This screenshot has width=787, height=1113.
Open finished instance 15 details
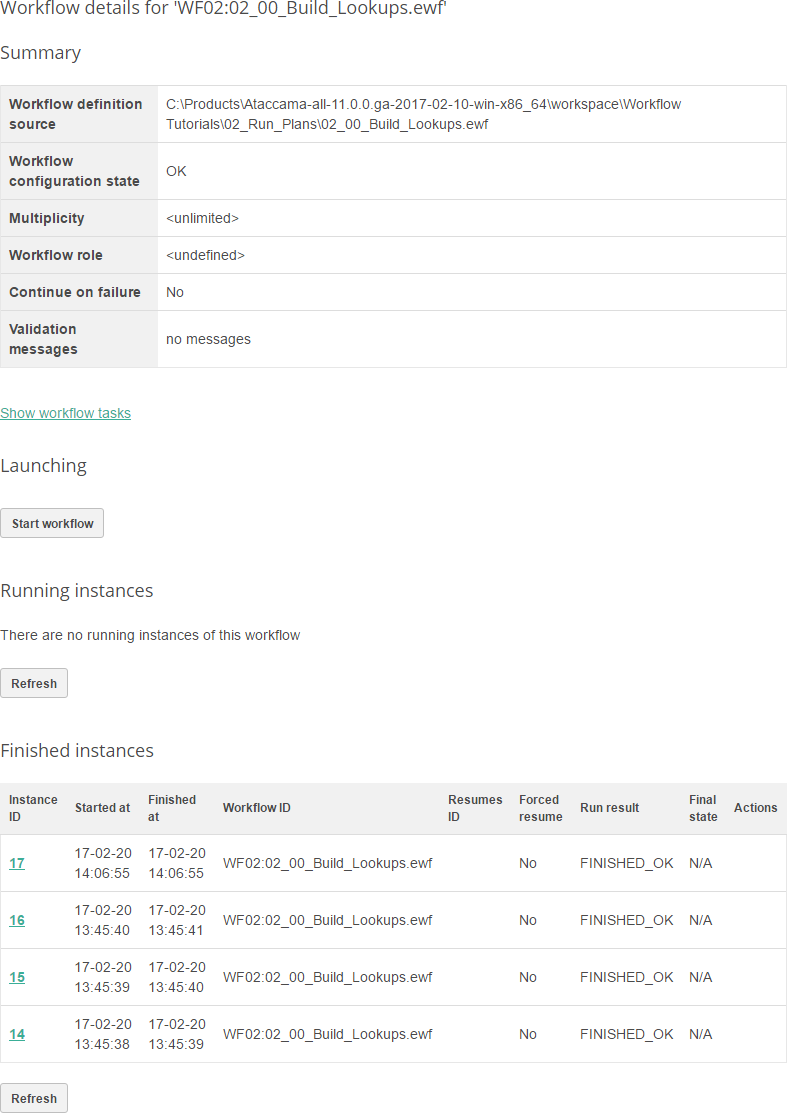pos(17,977)
